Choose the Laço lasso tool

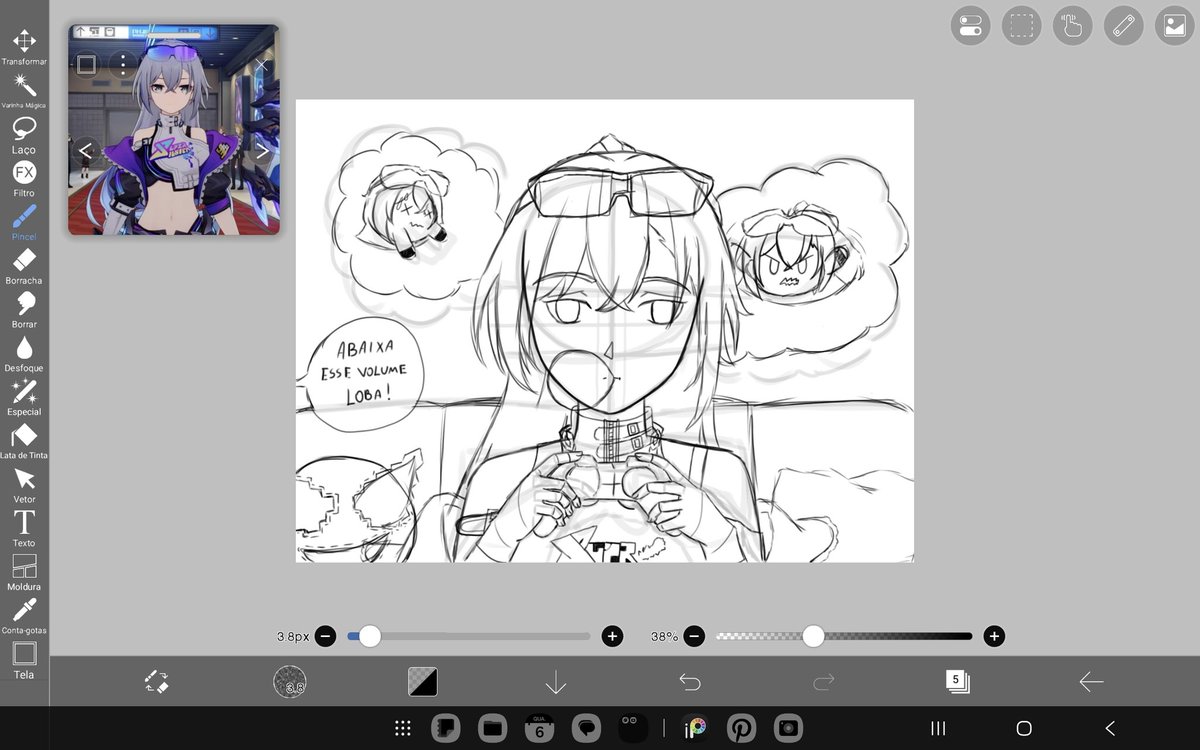pyautogui.click(x=24, y=135)
